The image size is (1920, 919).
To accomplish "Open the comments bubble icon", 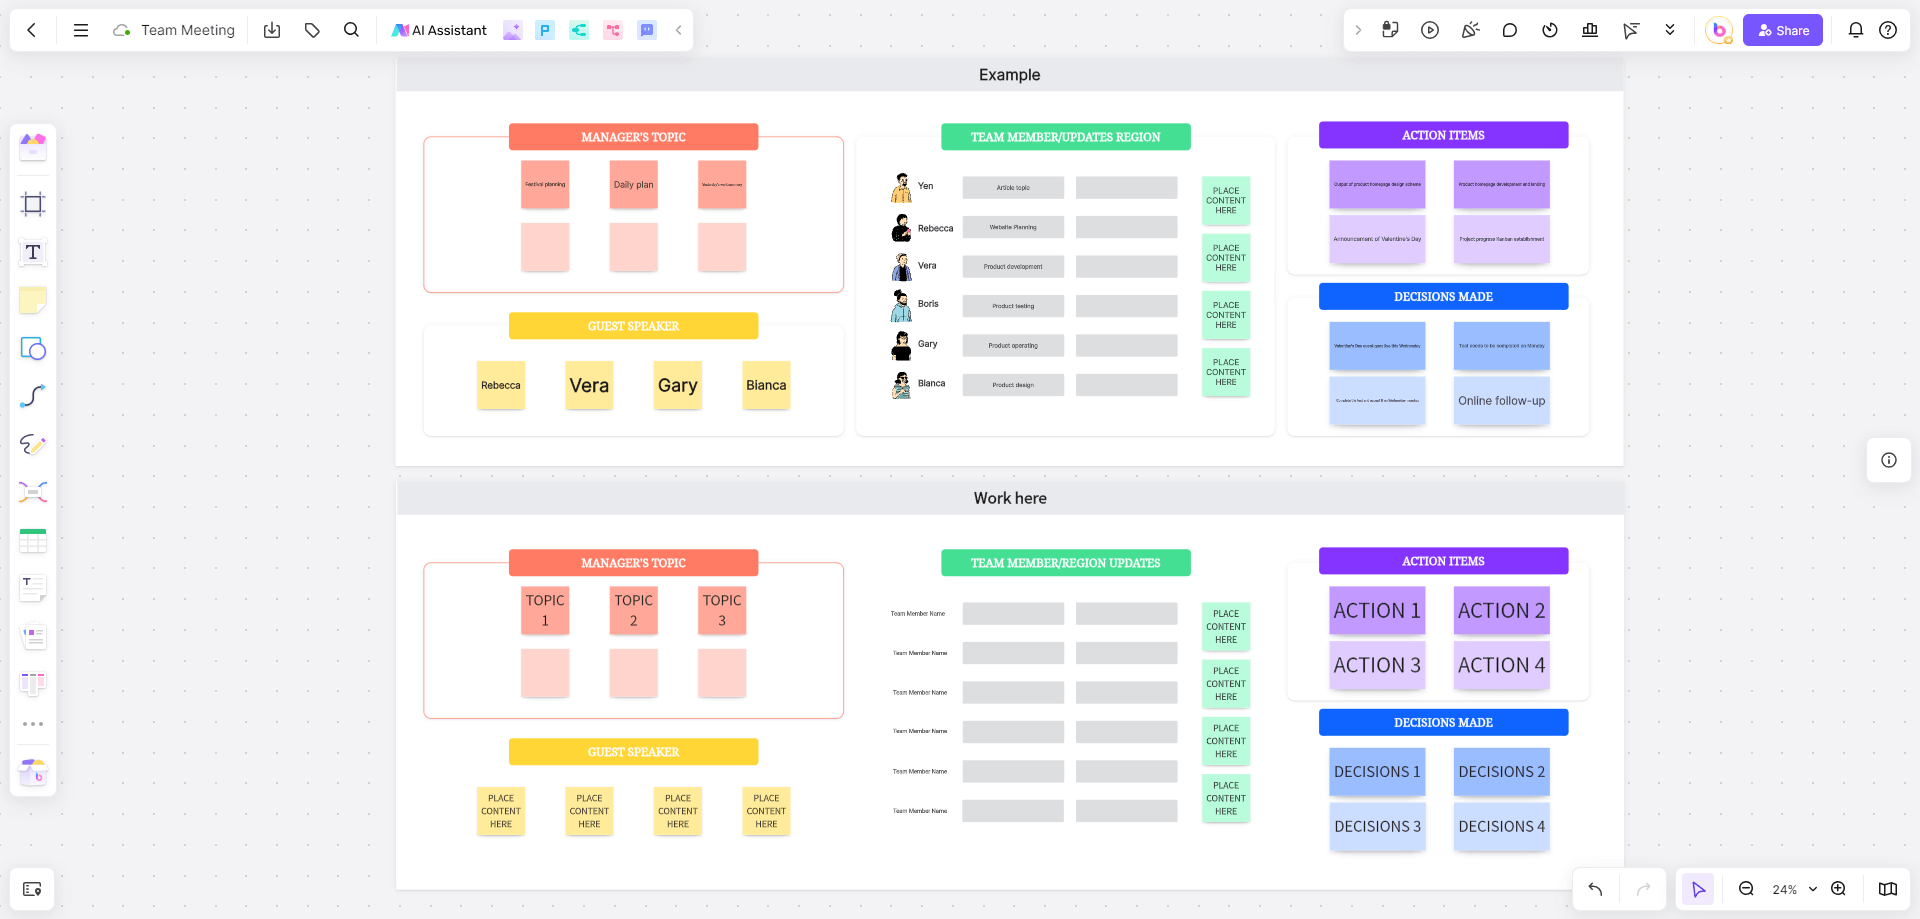I will [1510, 30].
